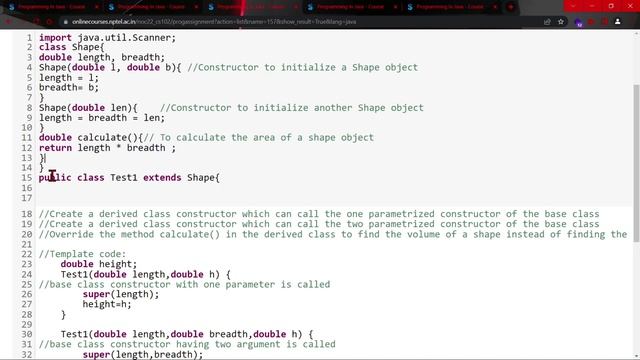Click comment about one parametrized constructor on line 18
This screenshot has width=640, height=360.
[x=319, y=214]
